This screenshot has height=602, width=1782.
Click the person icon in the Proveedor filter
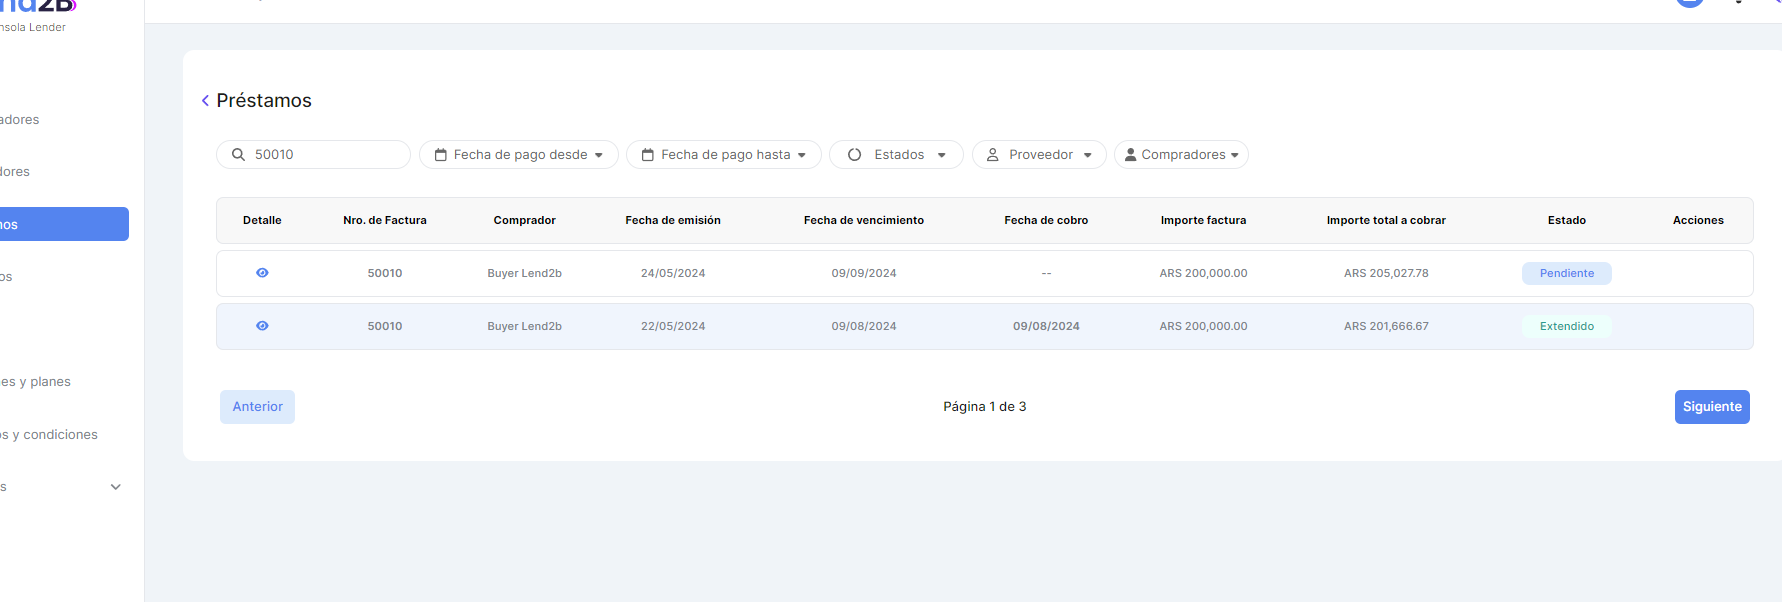[x=992, y=155]
